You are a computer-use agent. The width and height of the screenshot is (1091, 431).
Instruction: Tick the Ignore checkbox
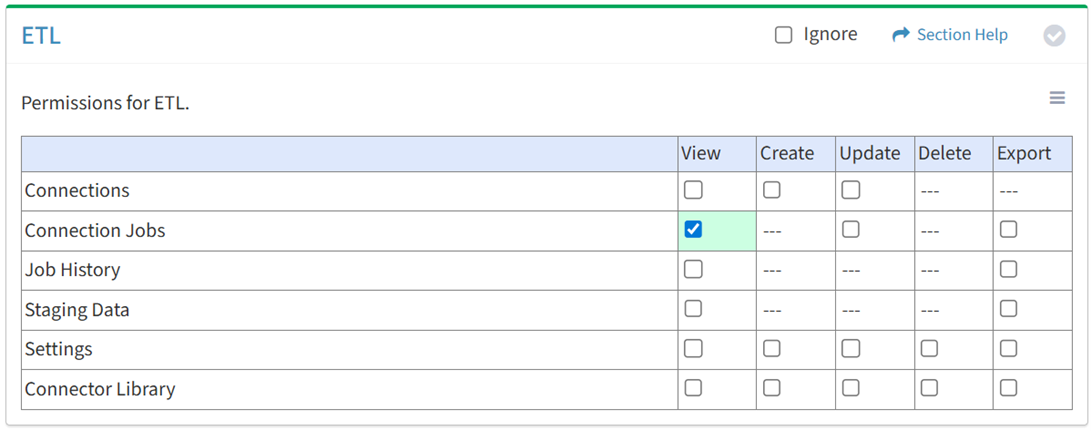click(x=784, y=35)
